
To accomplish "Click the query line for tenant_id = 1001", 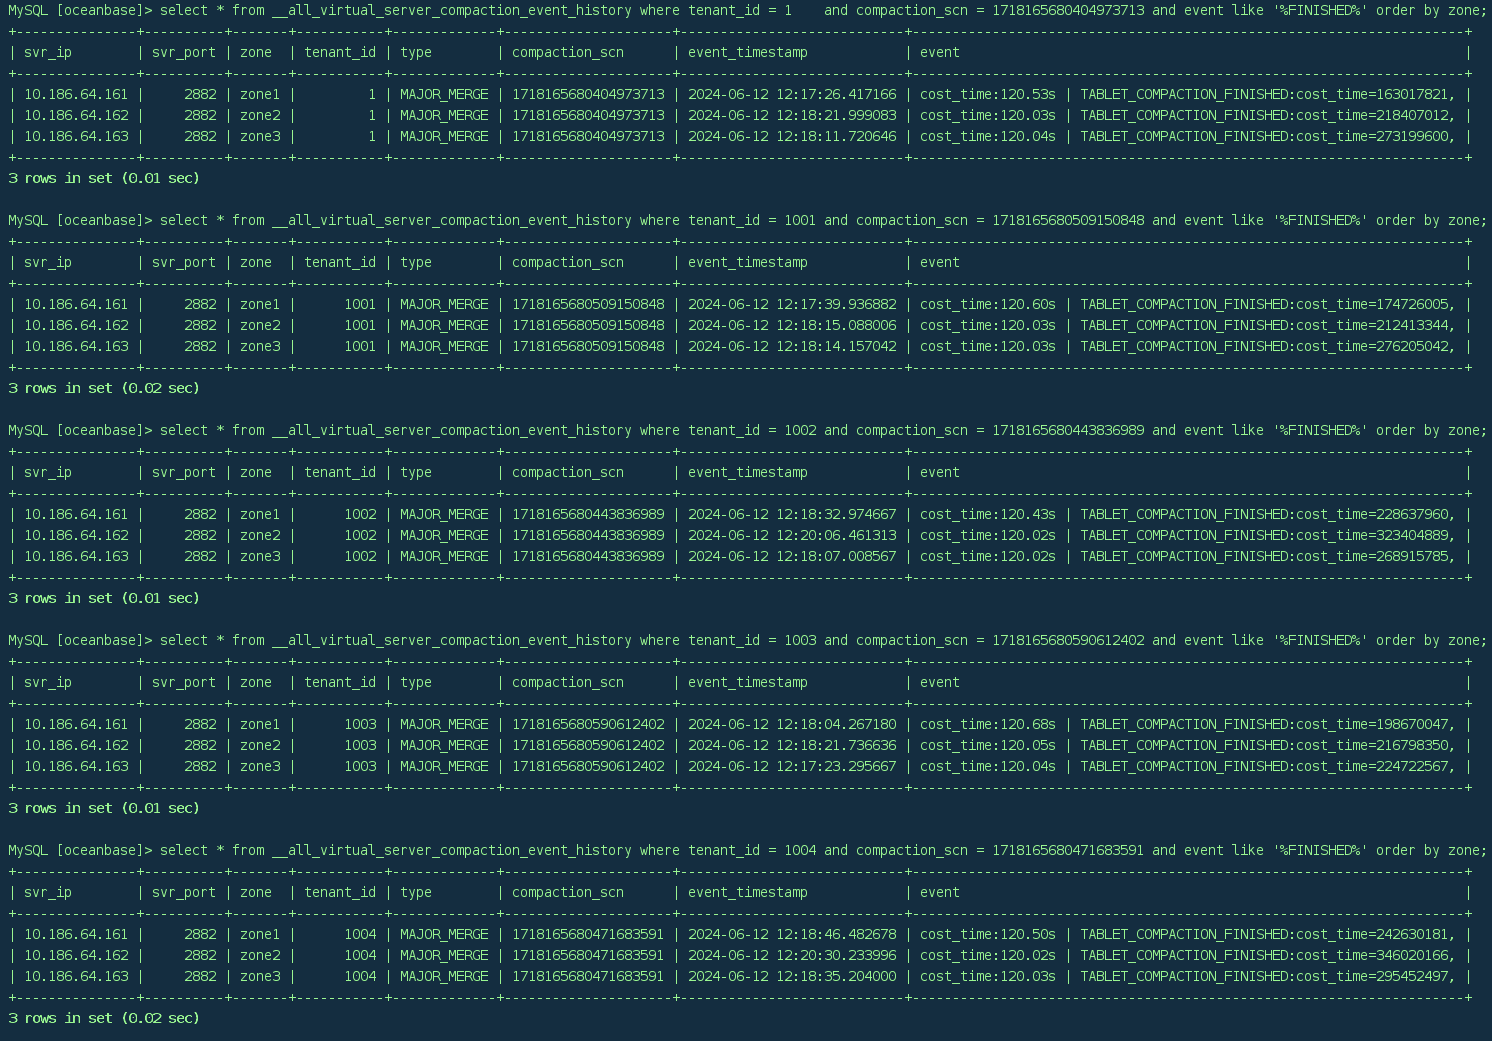I will 746,220.
